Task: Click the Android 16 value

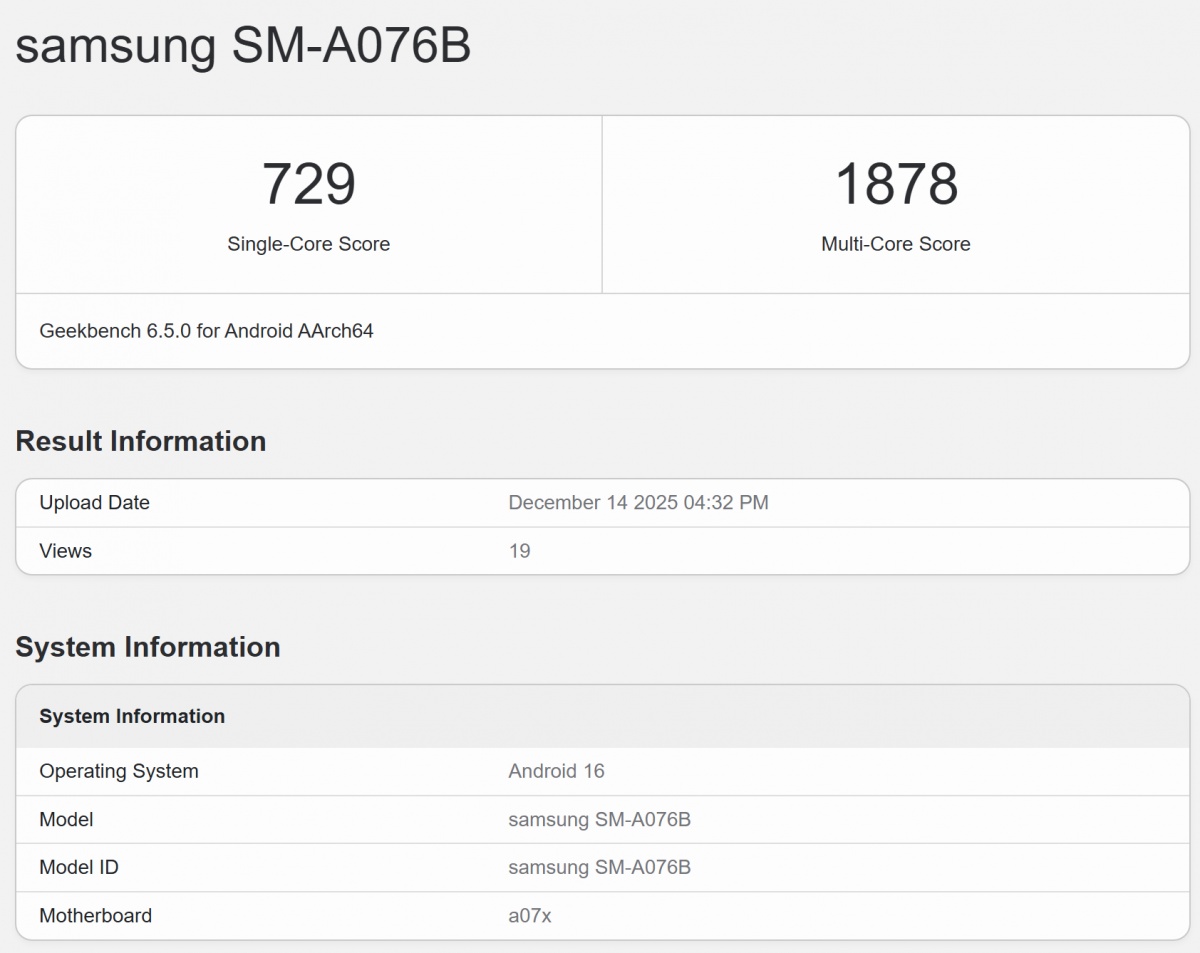Action: 556,771
